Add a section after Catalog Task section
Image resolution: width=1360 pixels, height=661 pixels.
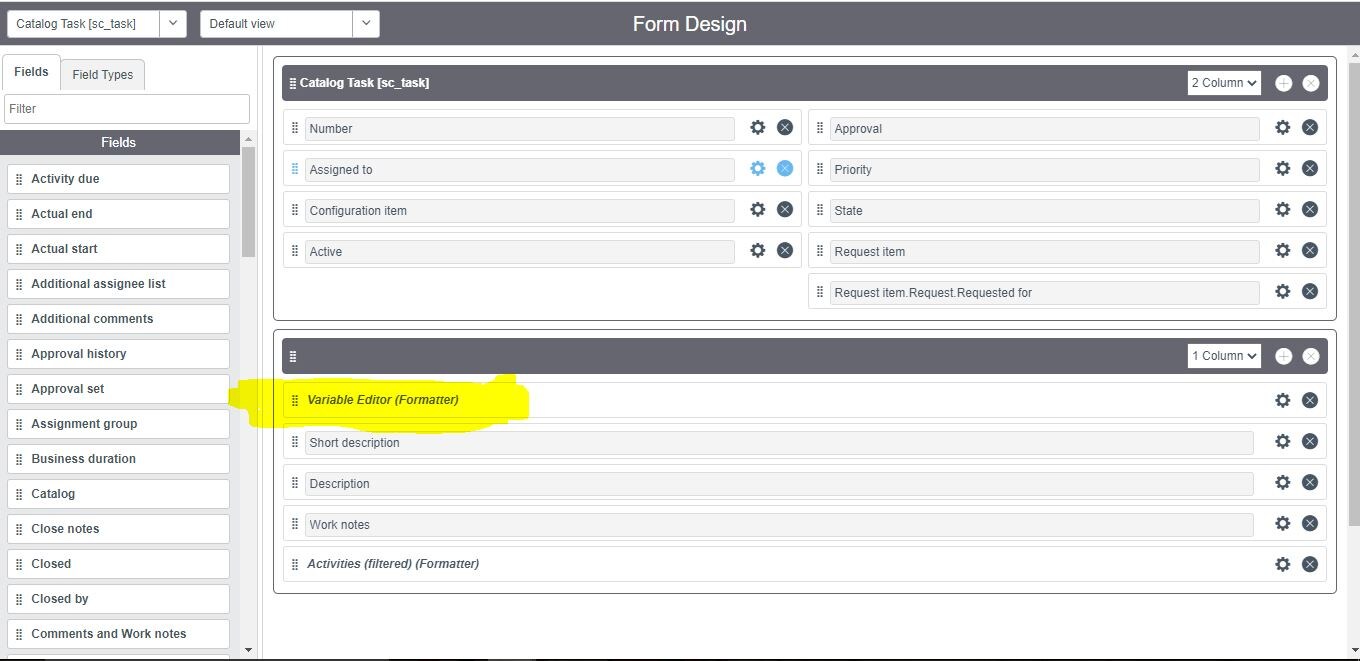pyautogui.click(x=1284, y=83)
